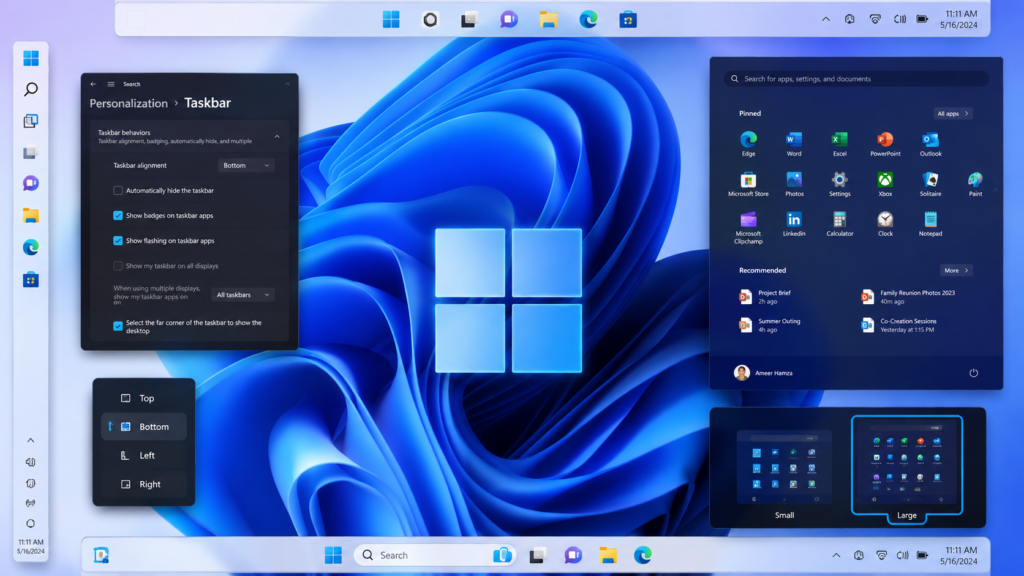1024x576 pixels.
Task: Launch Word from the pinned apps
Action: tap(793, 143)
